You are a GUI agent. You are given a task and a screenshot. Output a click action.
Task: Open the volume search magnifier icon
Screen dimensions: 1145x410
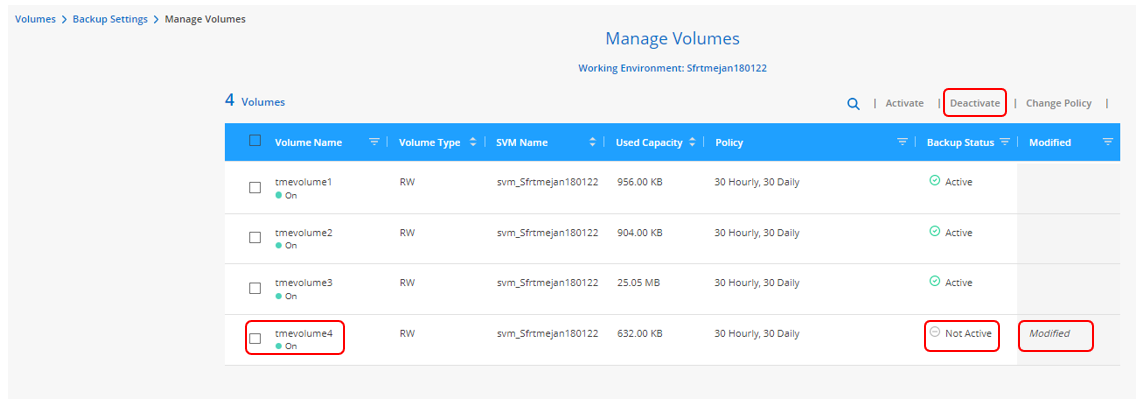(x=853, y=104)
